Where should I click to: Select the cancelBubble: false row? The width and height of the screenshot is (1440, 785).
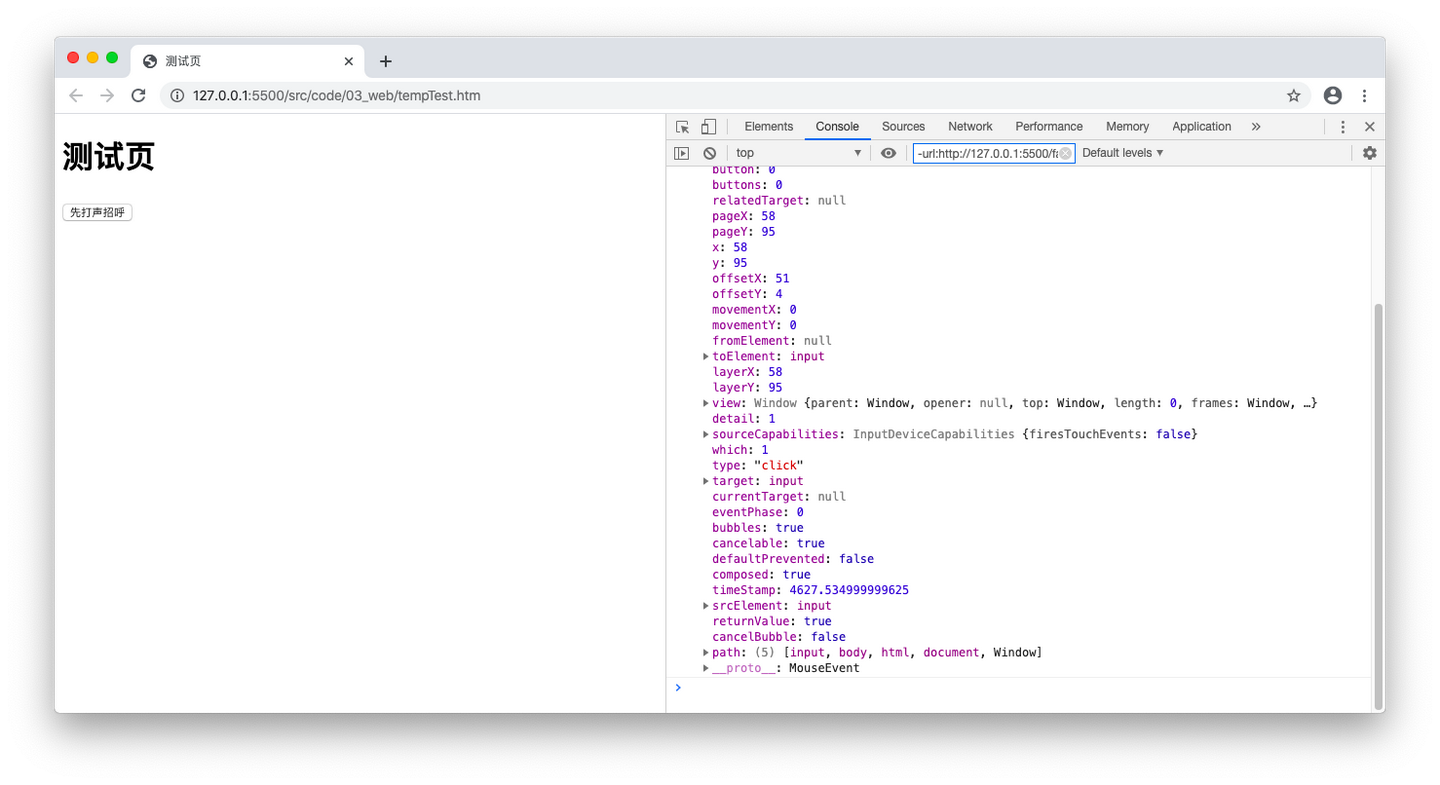779,637
